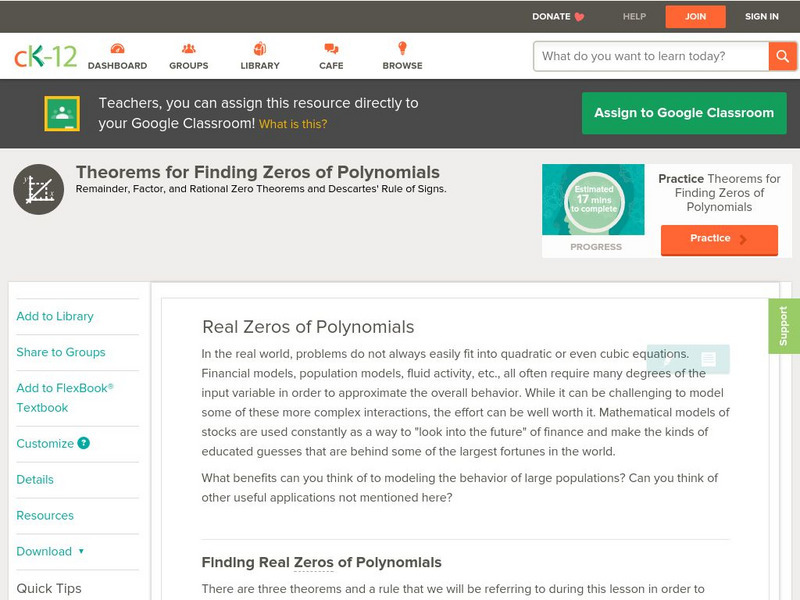The height and width of the screenshot is (600, 800).
Task: Open the Browse lightbulb icon
Action: coord(402,48)
